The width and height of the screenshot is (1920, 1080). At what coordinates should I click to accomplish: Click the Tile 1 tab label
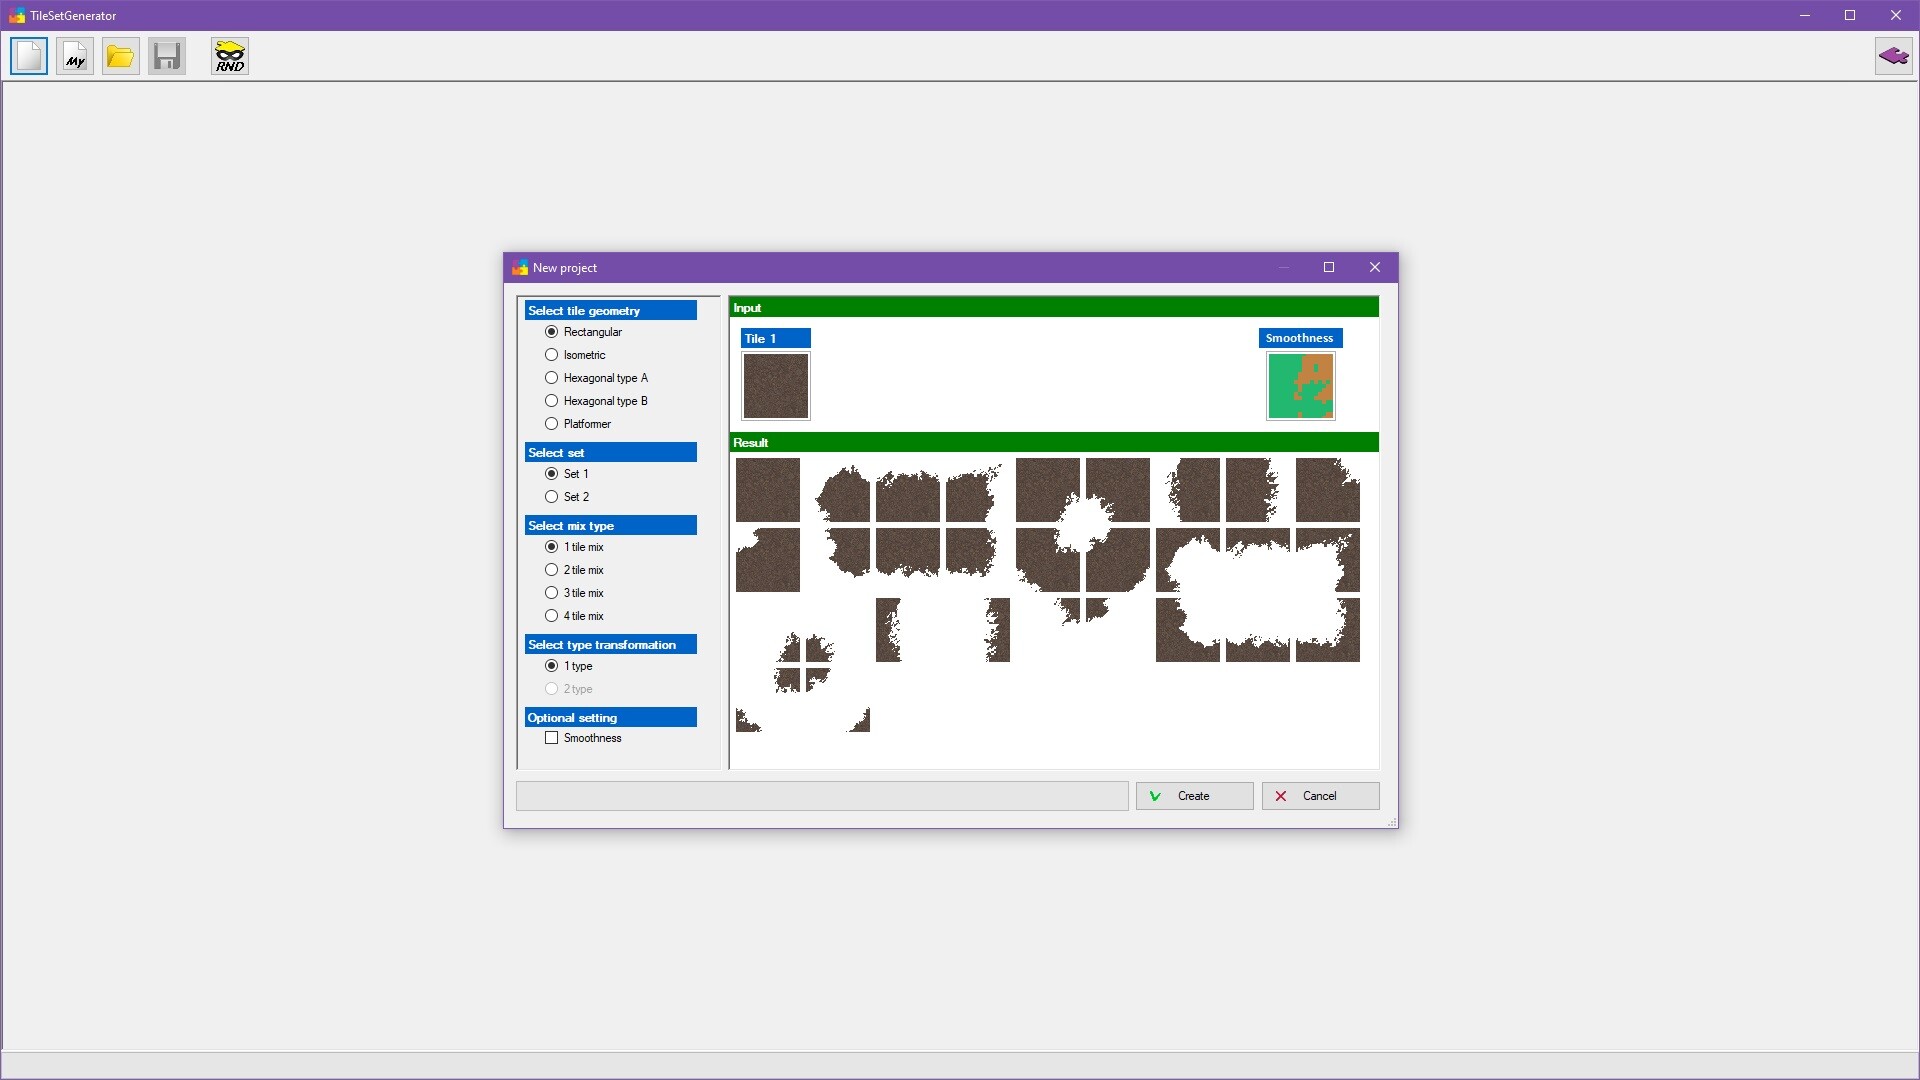click(x=776, y=338)
